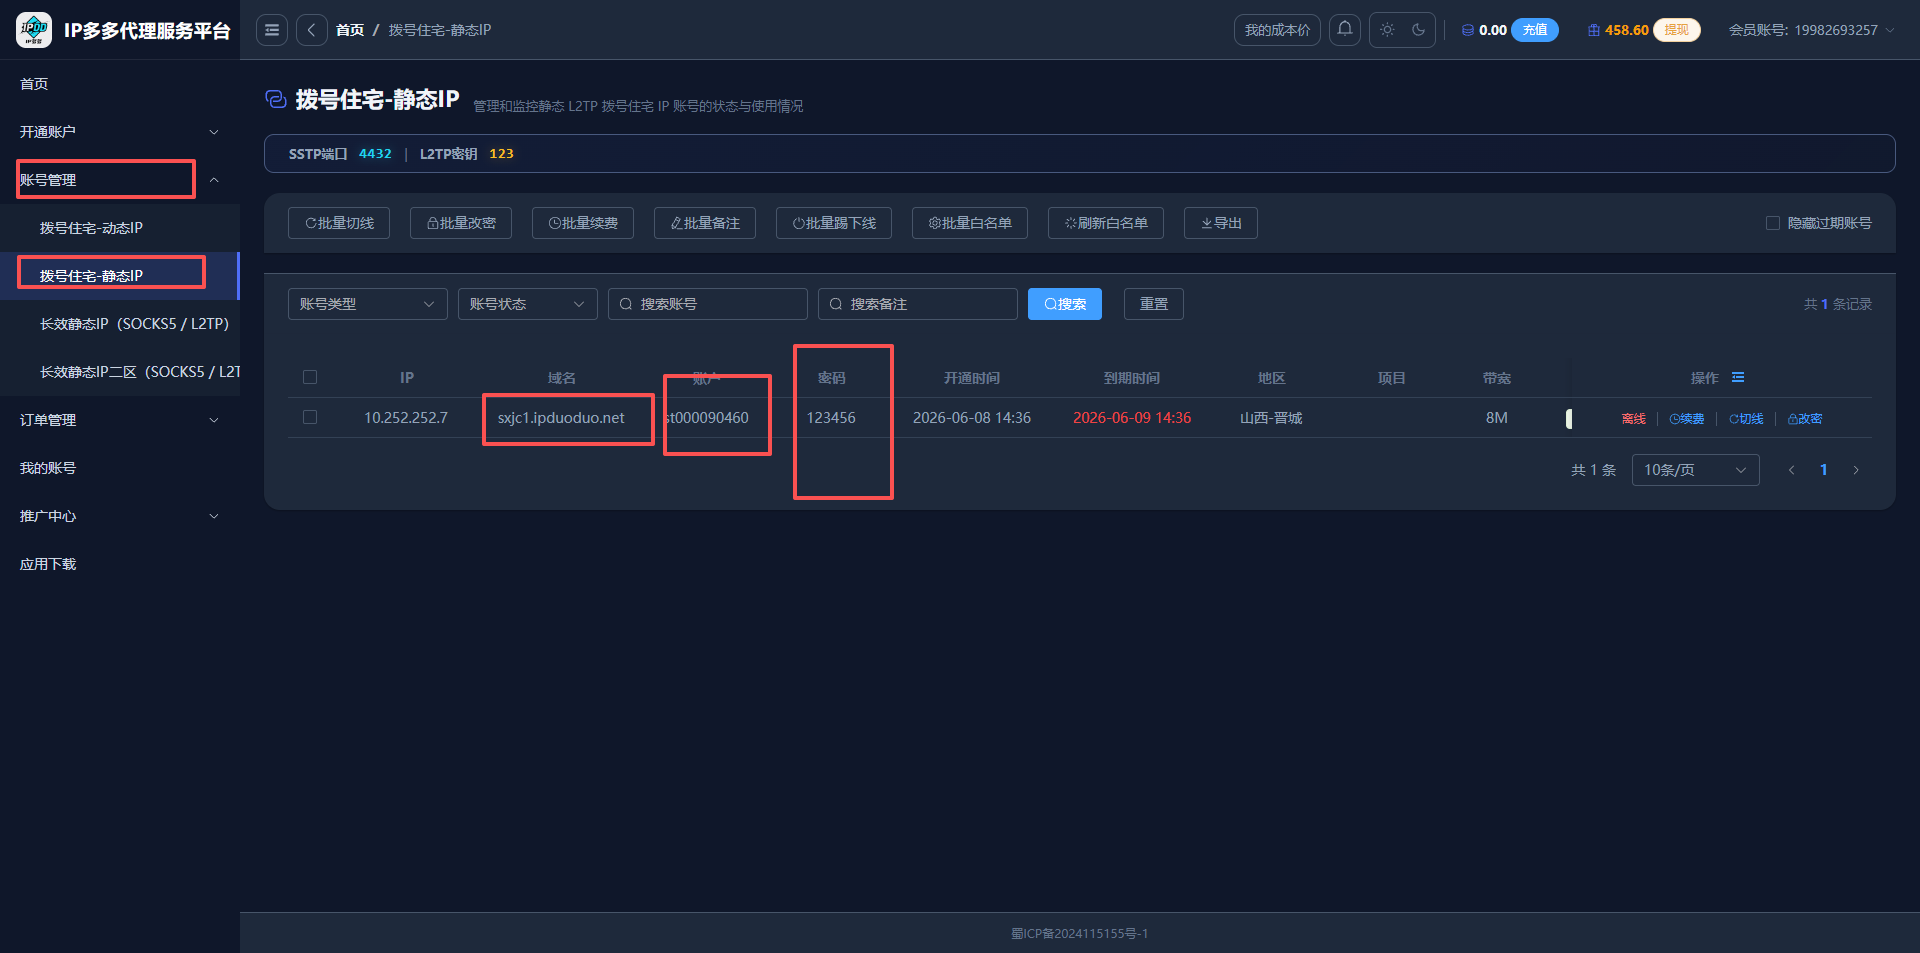Viewport: 1920px width, 953px height.
Task: Expand the 订单管理 sidebar menu
Action: (120, 420)
